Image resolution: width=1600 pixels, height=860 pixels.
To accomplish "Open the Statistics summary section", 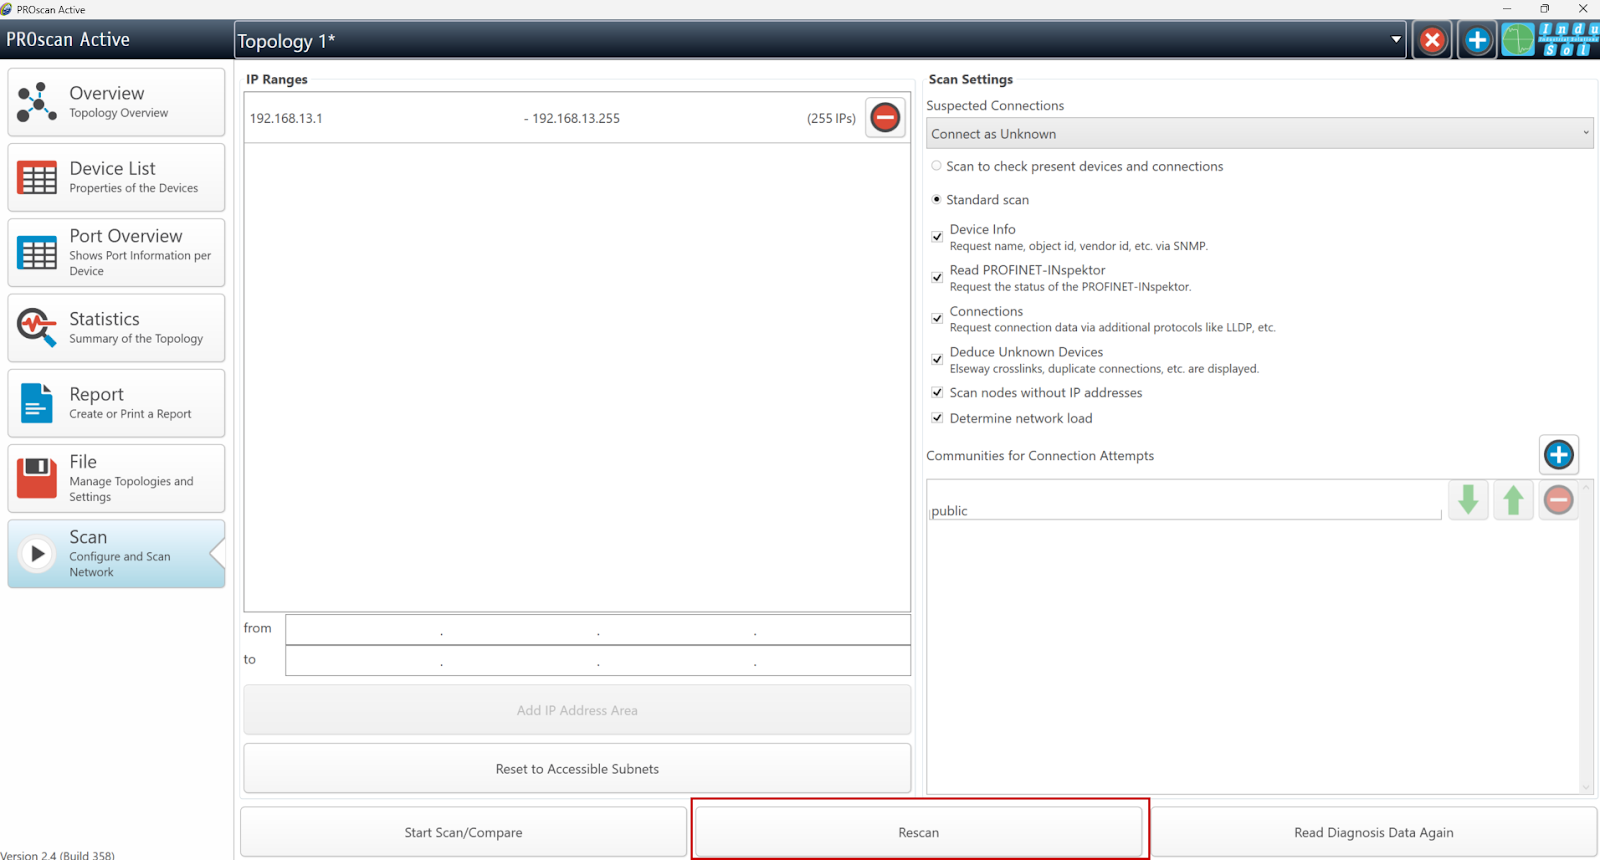I will pos(116,328).
